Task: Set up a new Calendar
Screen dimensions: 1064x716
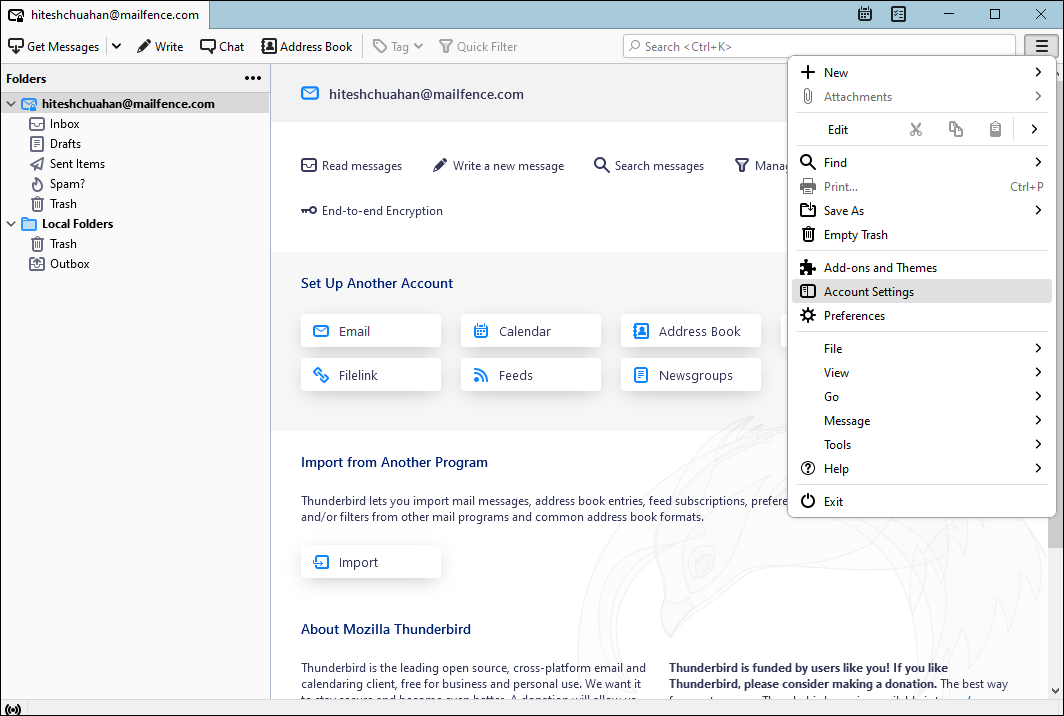Action: [531, 331]
